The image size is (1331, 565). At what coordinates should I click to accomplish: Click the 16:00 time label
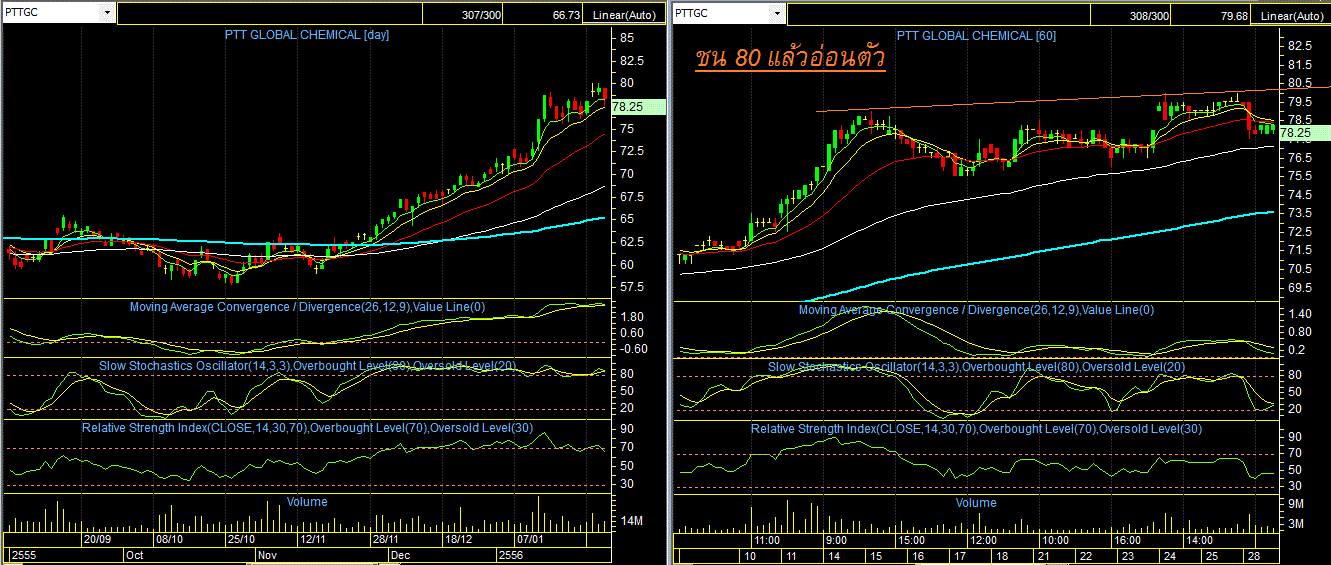click(1128, 539)
